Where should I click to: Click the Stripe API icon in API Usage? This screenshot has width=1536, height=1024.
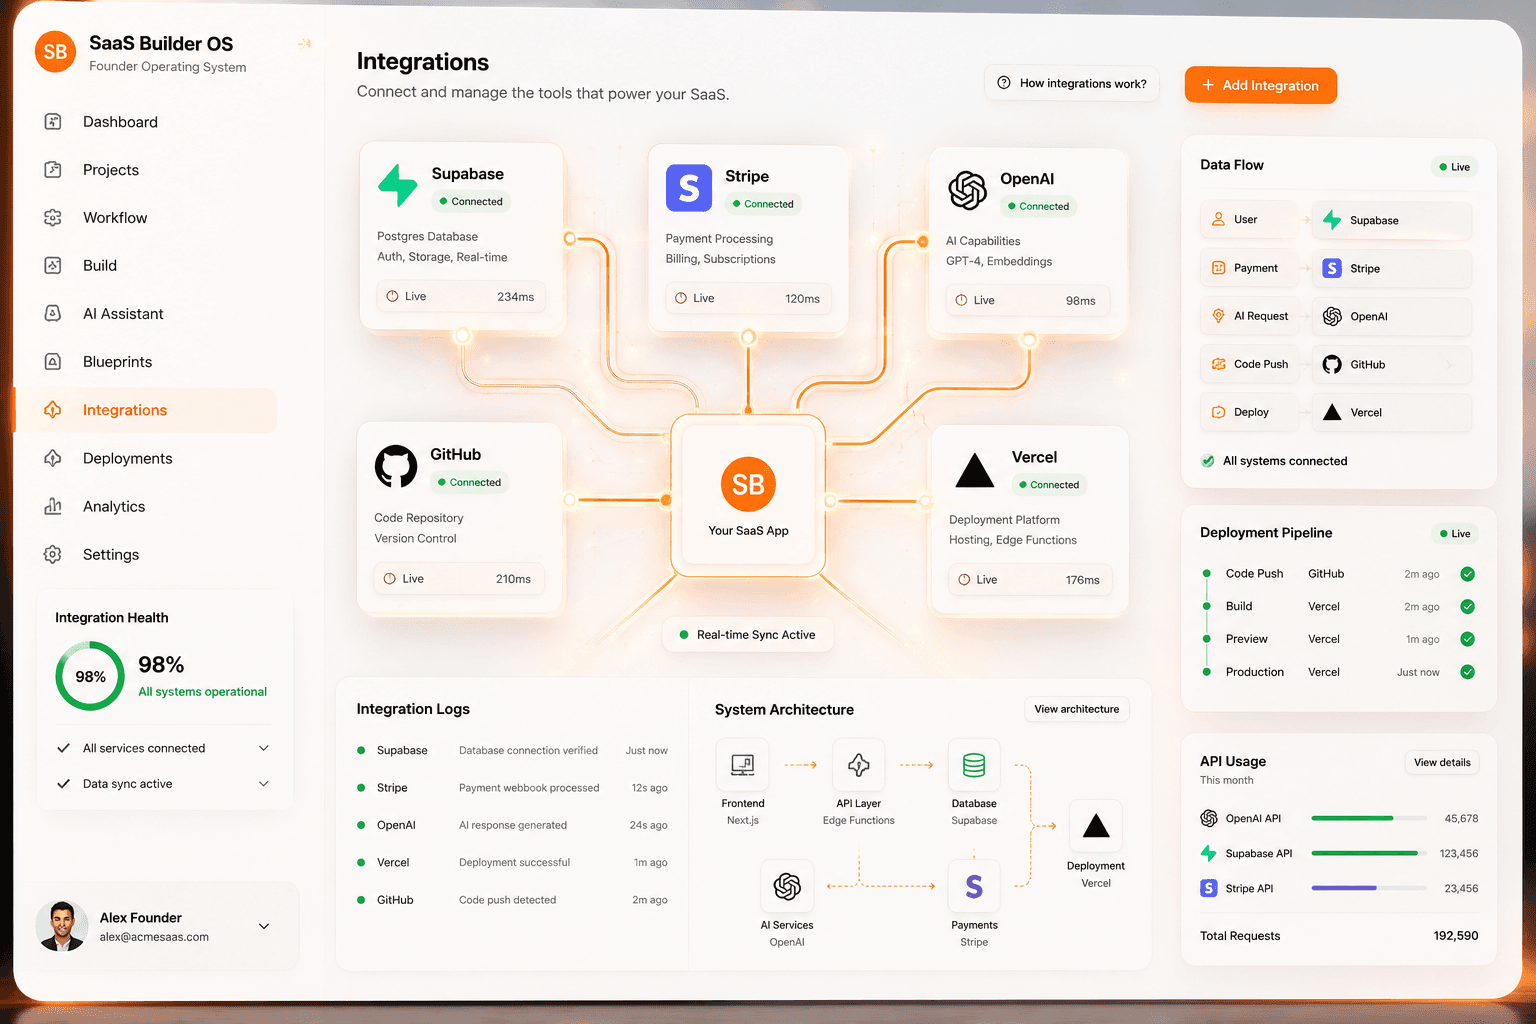tap(1209, 888)
